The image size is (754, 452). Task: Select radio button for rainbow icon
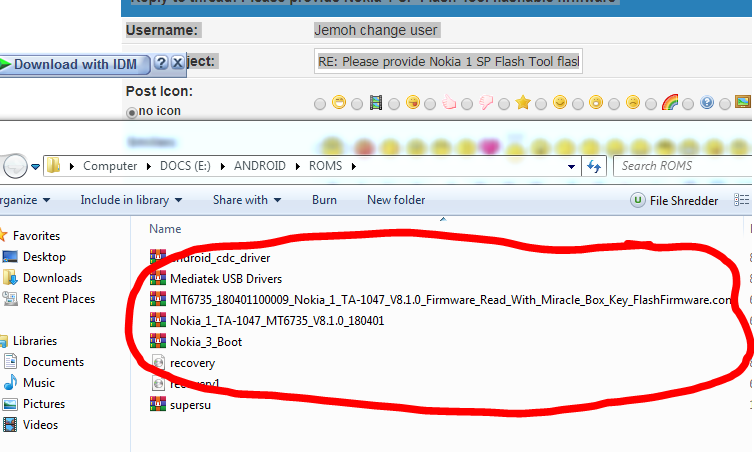(651, 104)
